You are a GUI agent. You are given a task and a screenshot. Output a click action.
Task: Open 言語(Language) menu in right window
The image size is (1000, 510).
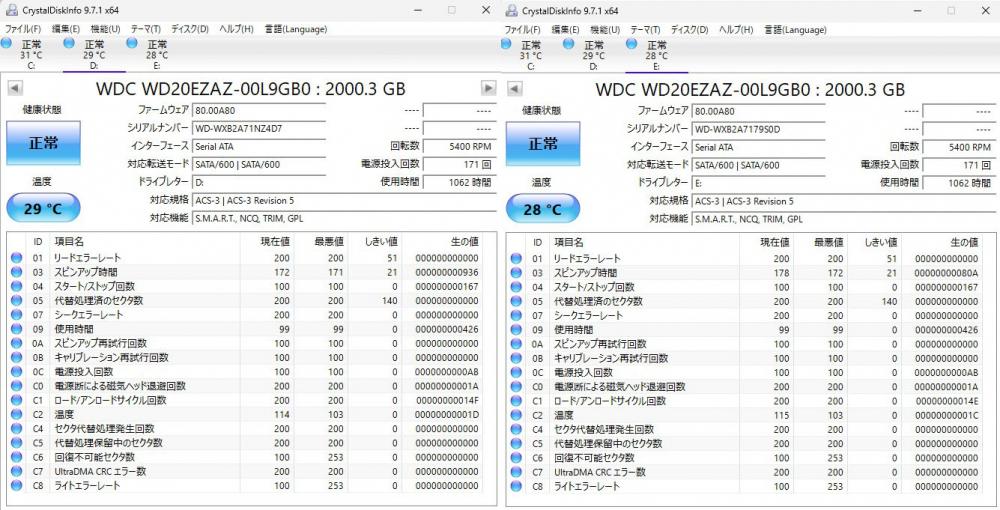point(795,30)
